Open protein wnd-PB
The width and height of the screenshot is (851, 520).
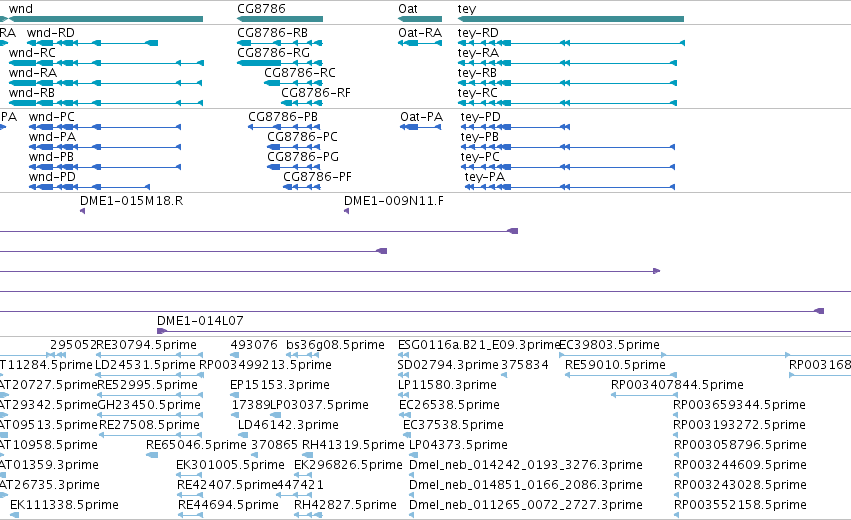pos(51,157)
